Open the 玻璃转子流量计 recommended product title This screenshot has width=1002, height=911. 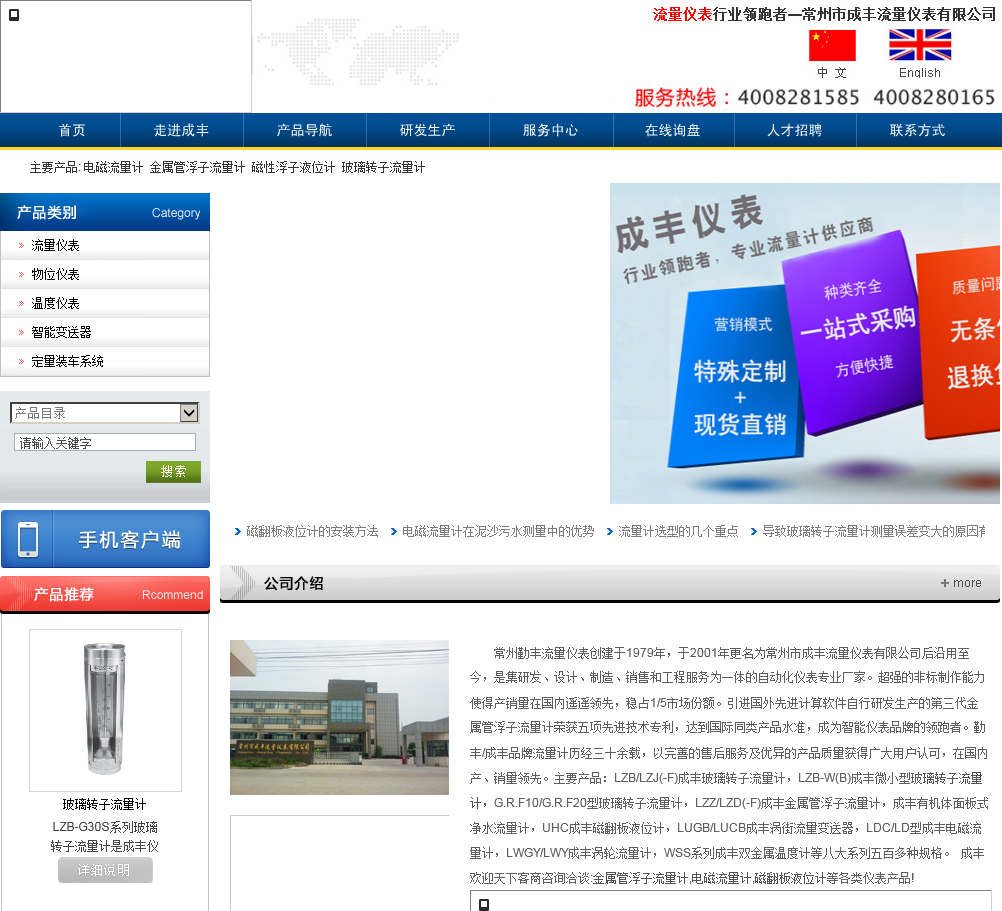click(104, 804)
